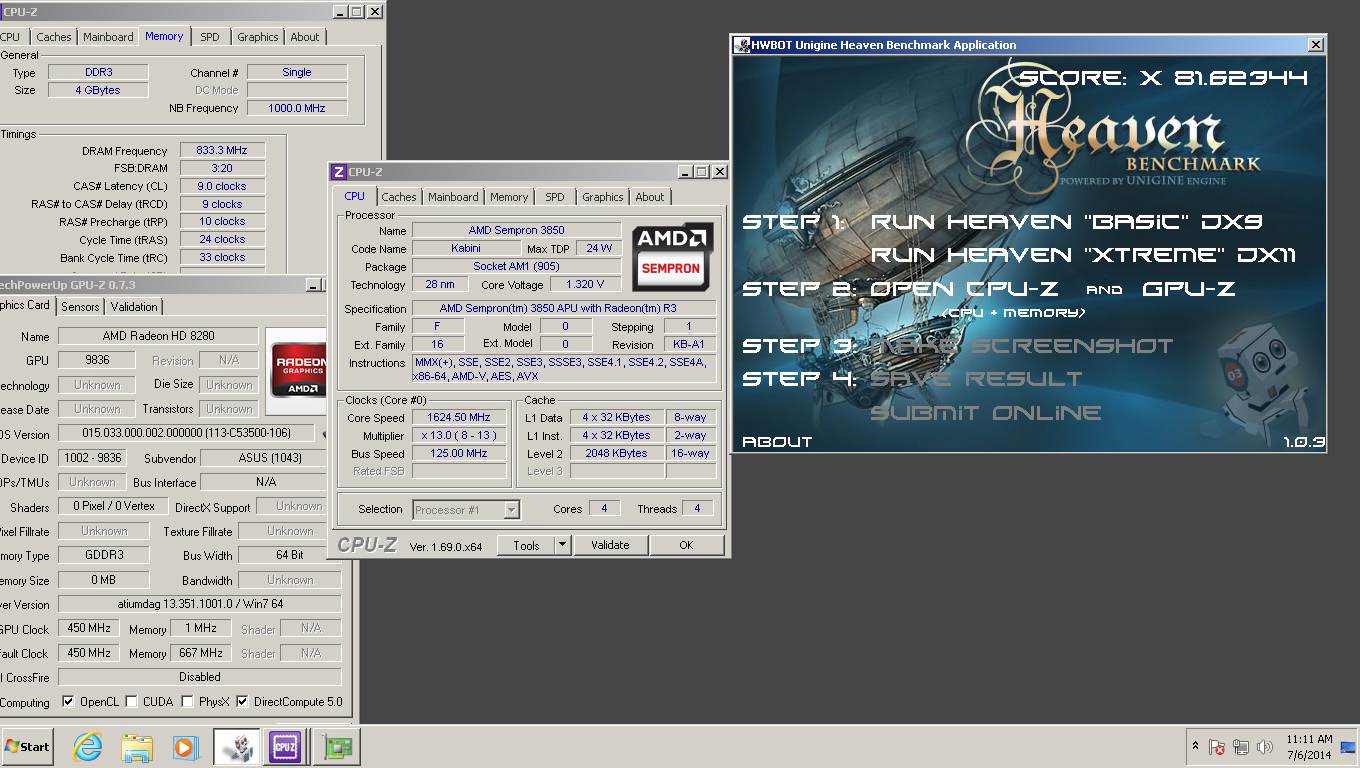Switch to the Mainboard tab in front CPU-Z
Screen dimensions: 1360x768
[453, 197]
